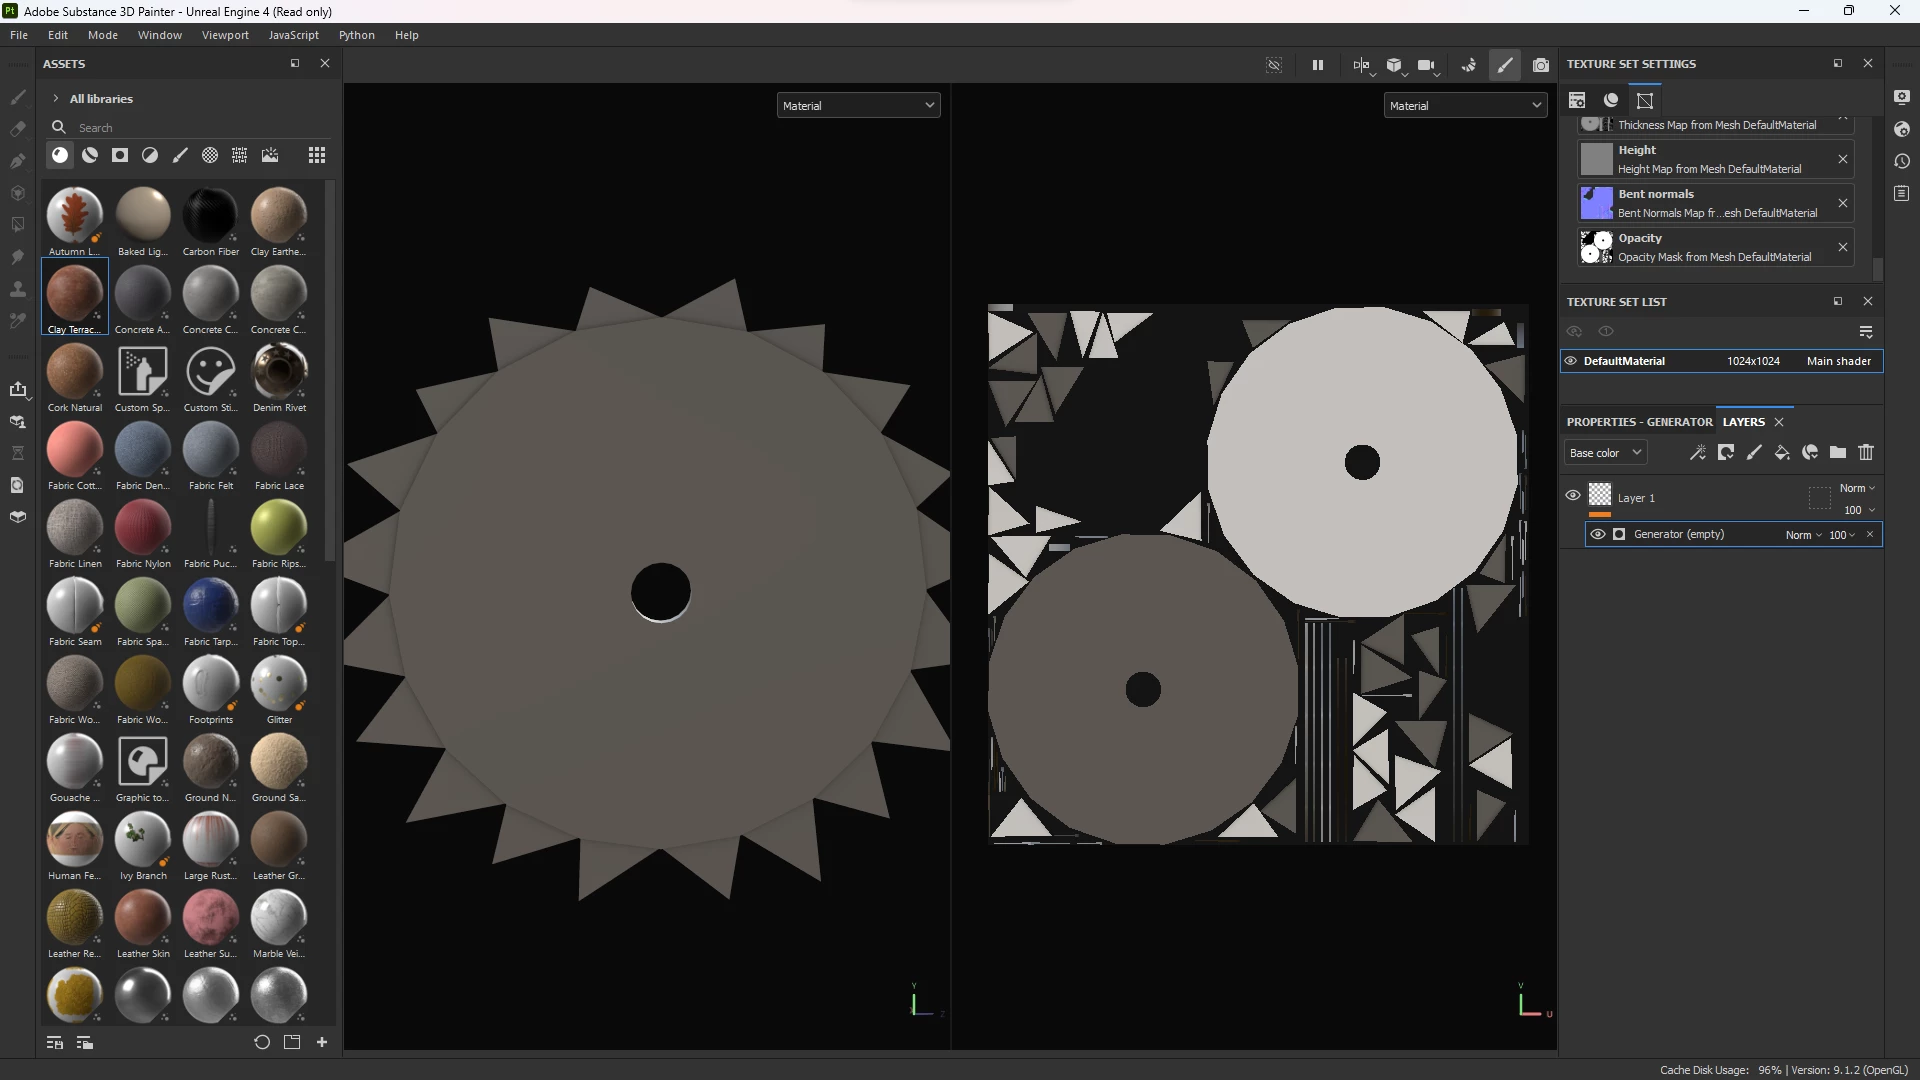1920x1080 pixels.
Task: Click the camera screenshot icon in viewport toolbar
Action: pyautogui.click(x=1541, y=65)
